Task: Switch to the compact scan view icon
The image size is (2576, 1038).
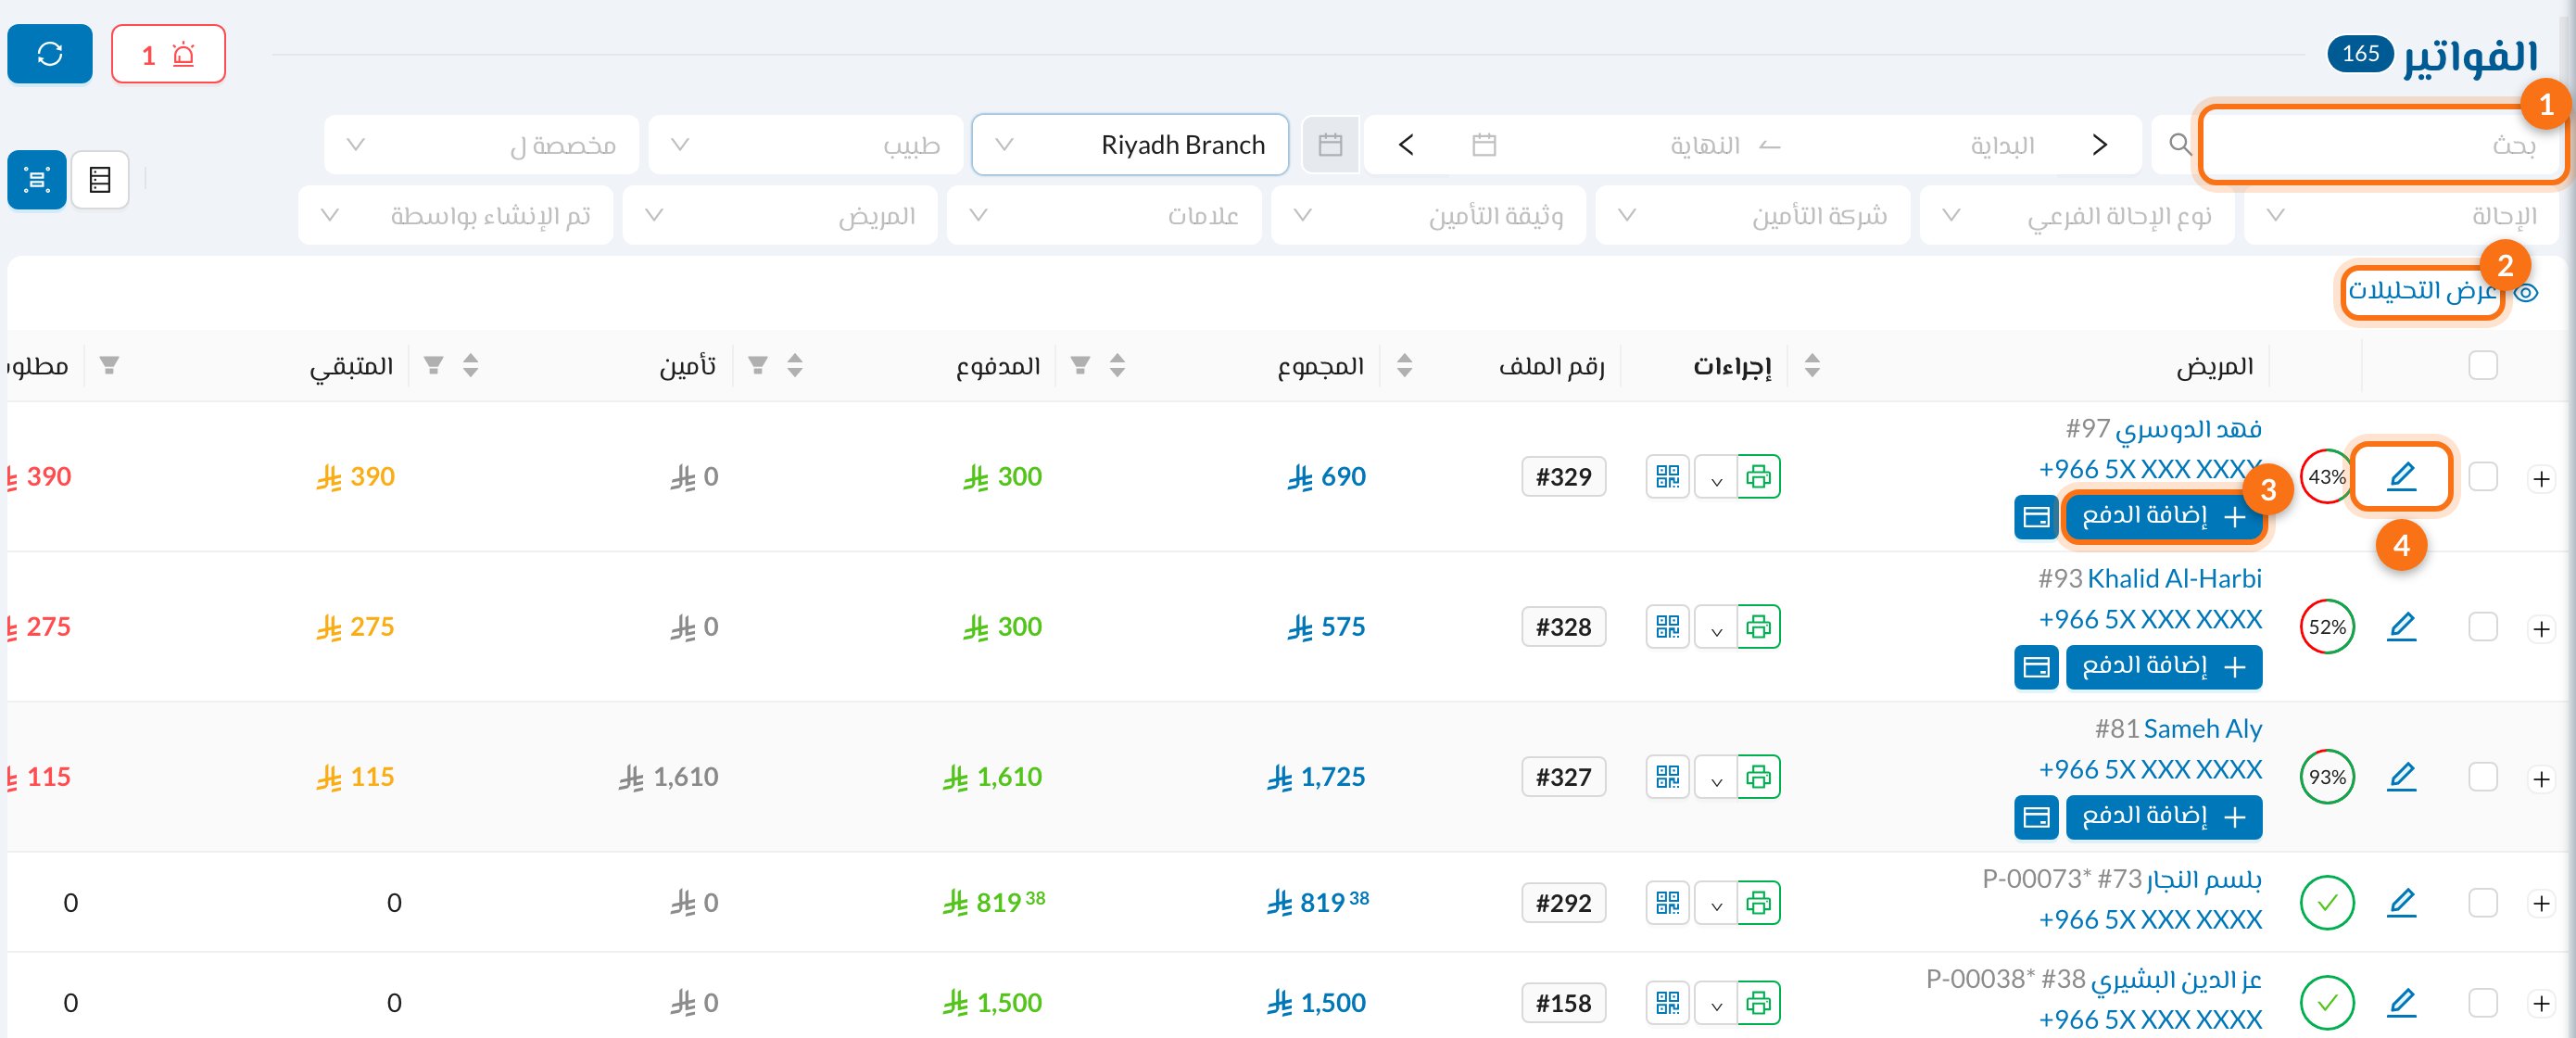Action: pos(37,180)
